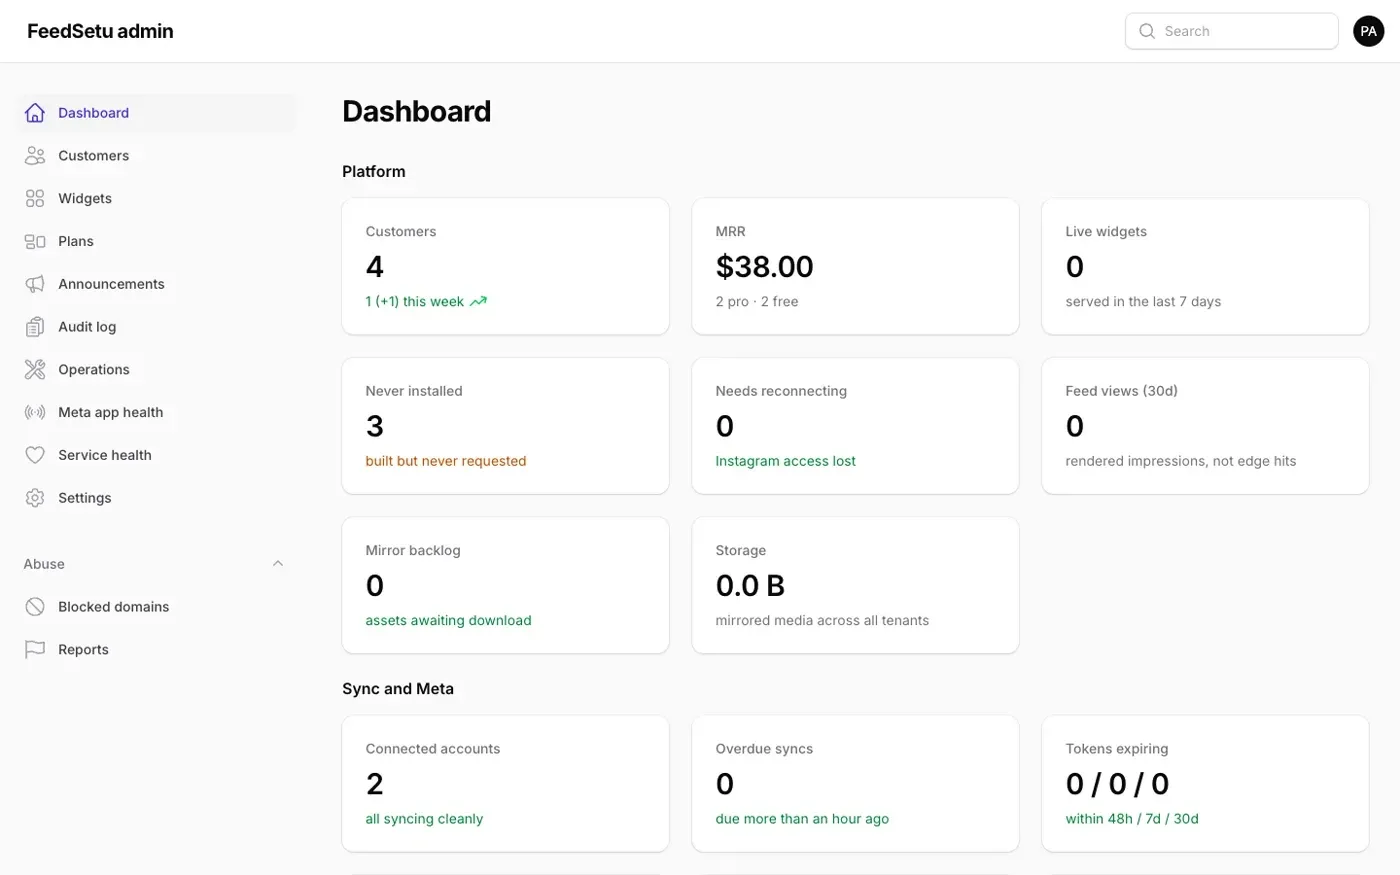The width and height of the screenshot is (1400, 875).
Task: Click the Meta app health signal icon
Action: [x=35, y=412]
